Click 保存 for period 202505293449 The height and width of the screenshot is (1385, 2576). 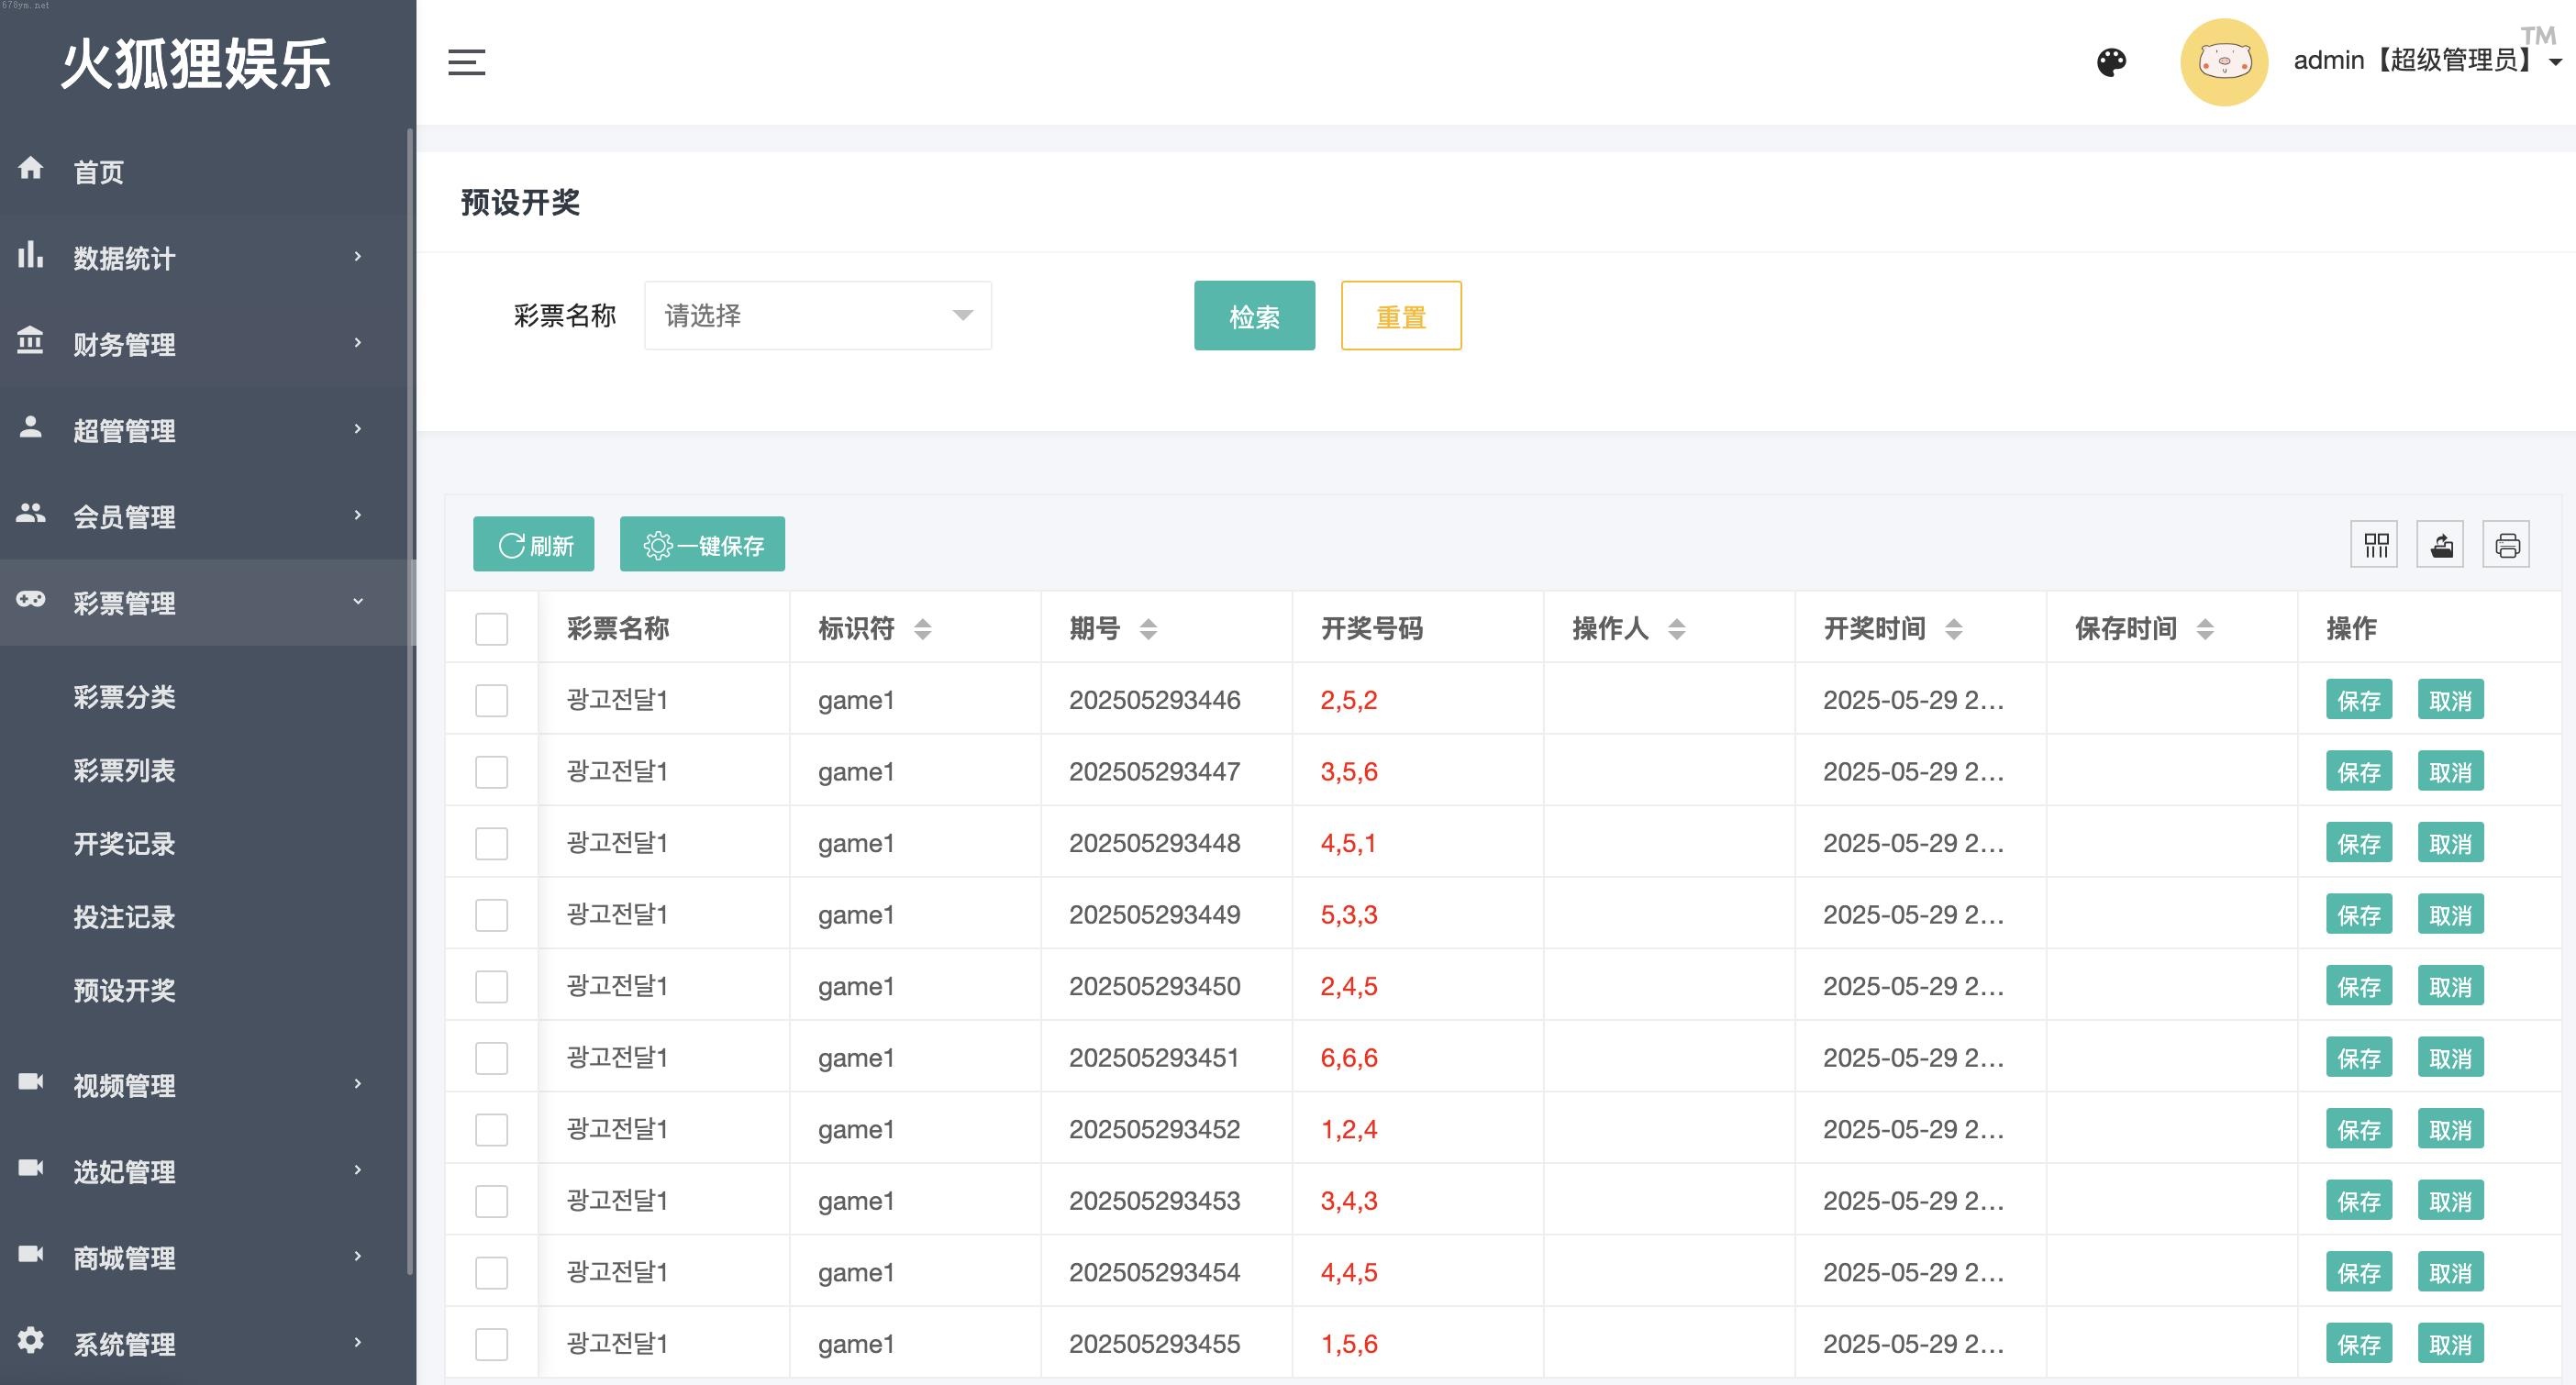click(x=2358, y=915)
